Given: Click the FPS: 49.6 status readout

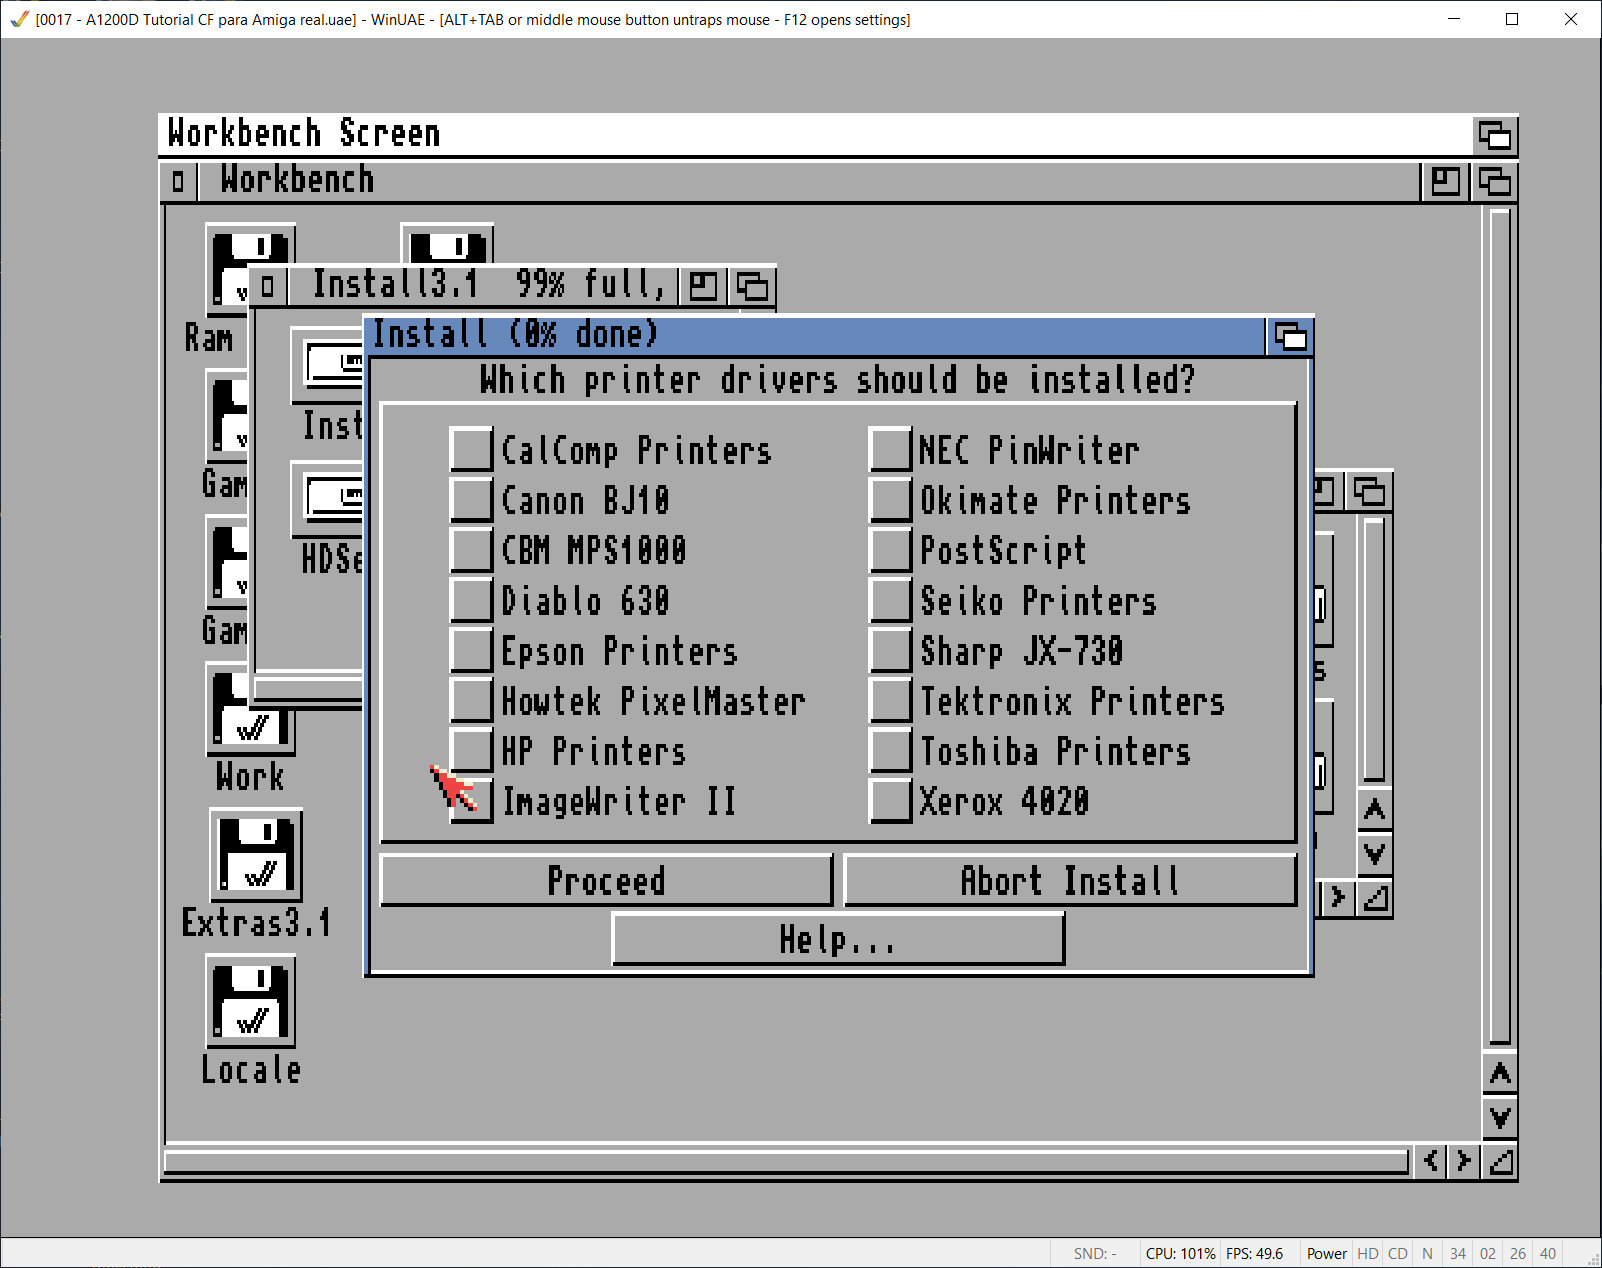Looking at the screenshot, I should click(x=1255, y=1254).
